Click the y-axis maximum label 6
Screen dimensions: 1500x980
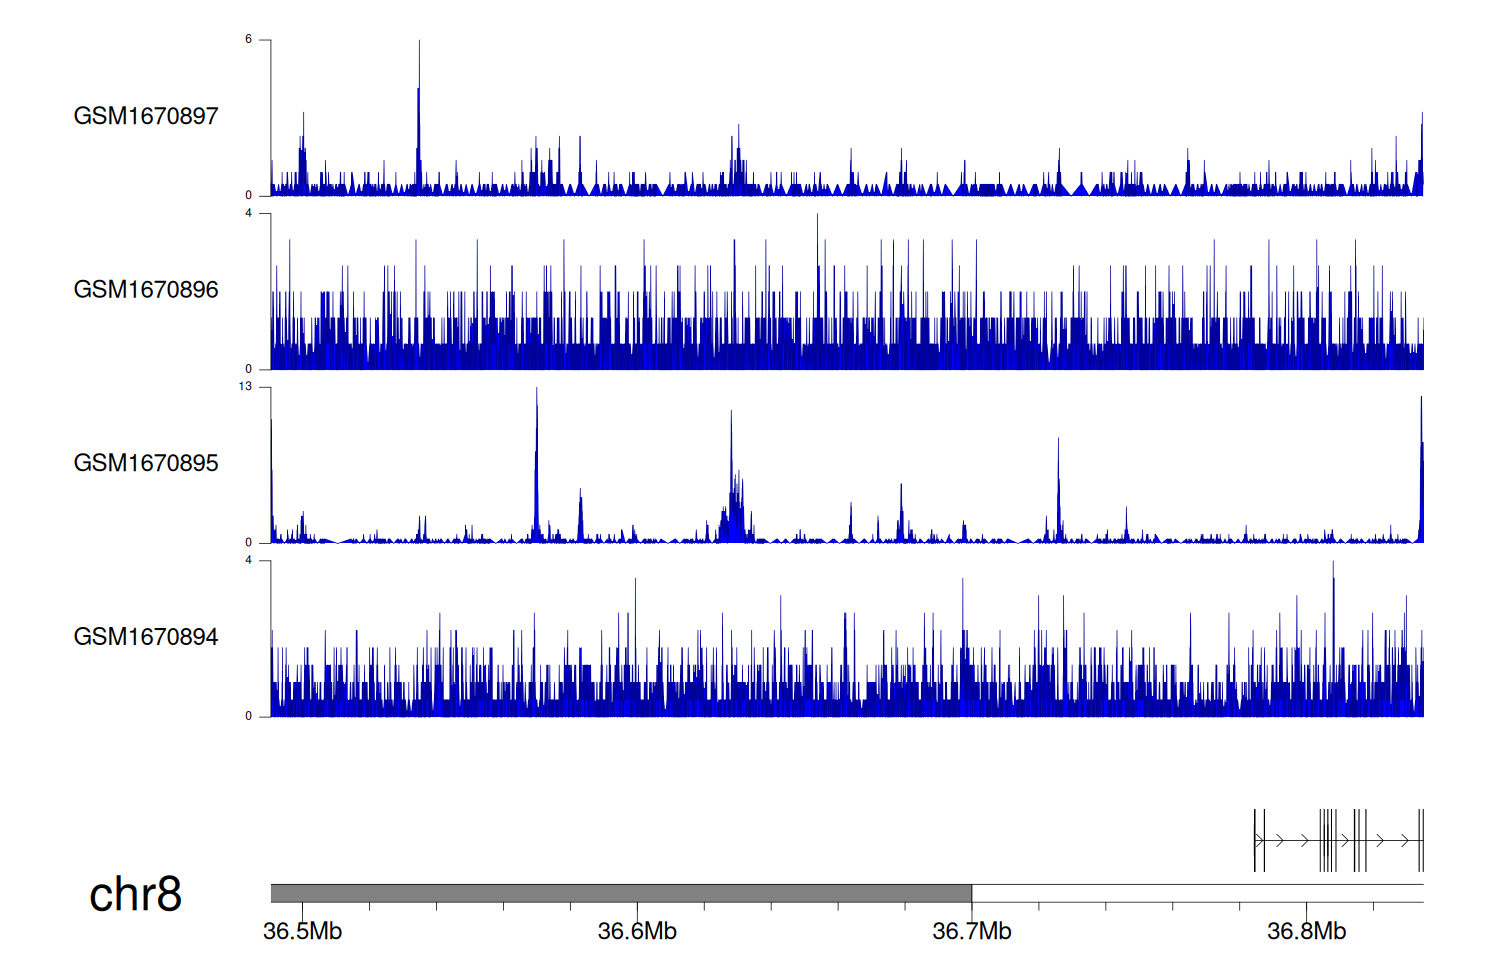[248, 40]
